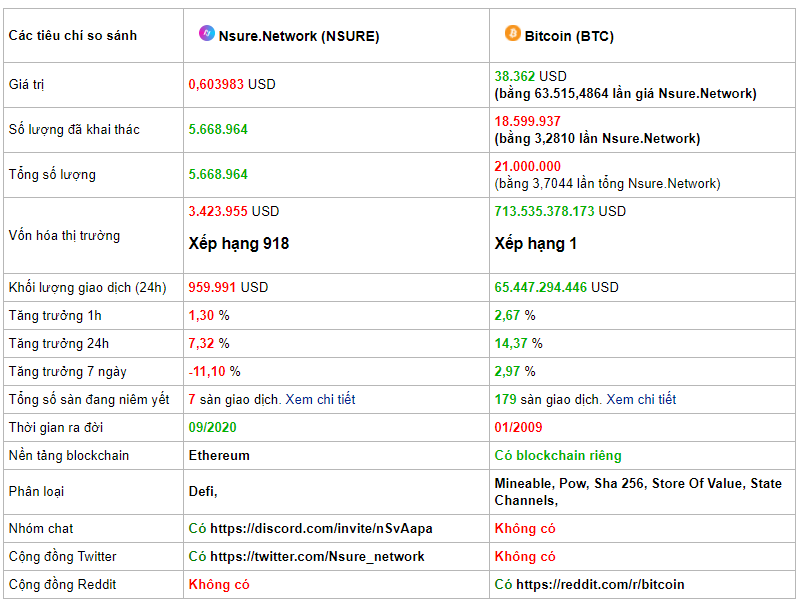
Task: Click Bitcoin's price value 38.362 USD
Action: (x=530, y=76)
